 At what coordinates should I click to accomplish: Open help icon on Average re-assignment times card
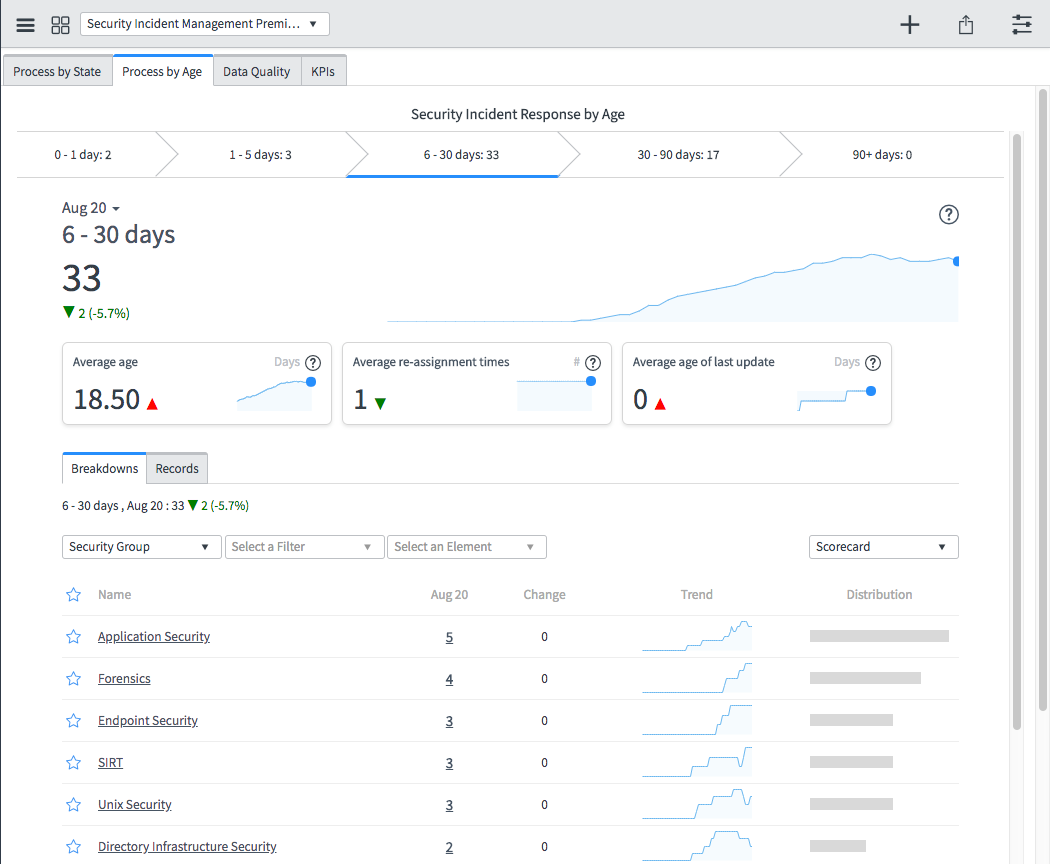[593, 362]
